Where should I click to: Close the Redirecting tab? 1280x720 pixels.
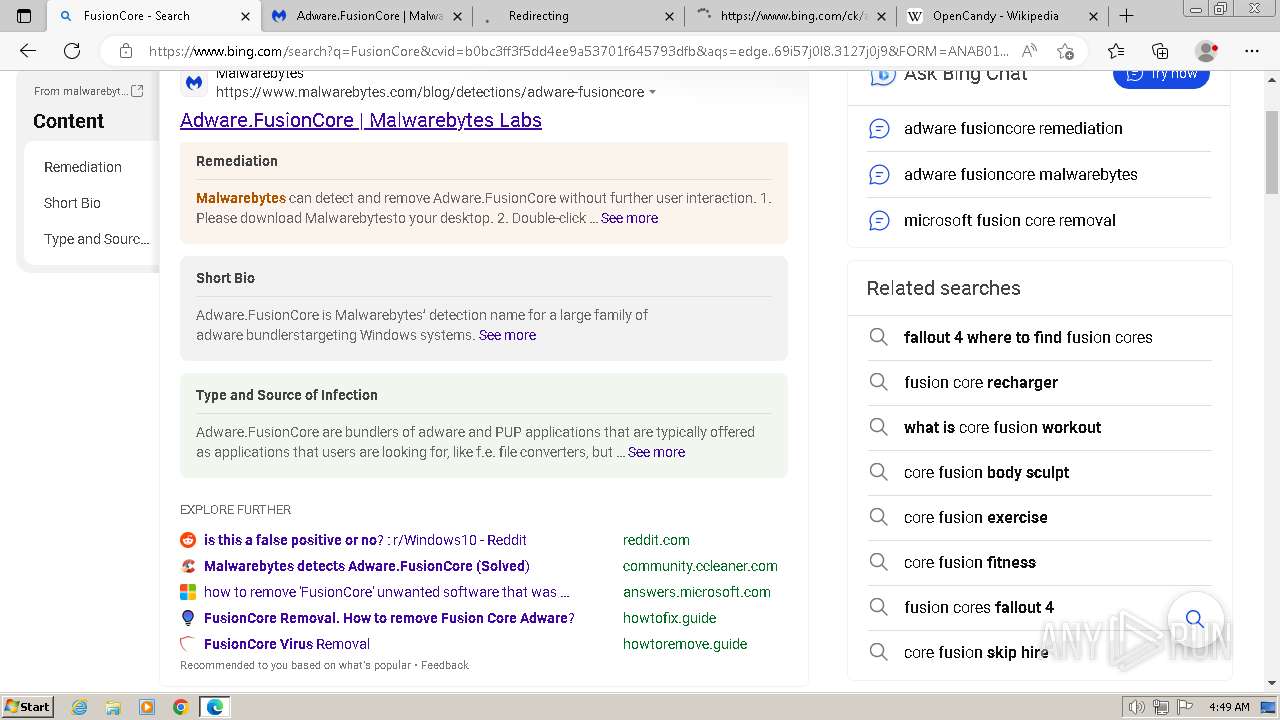(x=670, y=16)
